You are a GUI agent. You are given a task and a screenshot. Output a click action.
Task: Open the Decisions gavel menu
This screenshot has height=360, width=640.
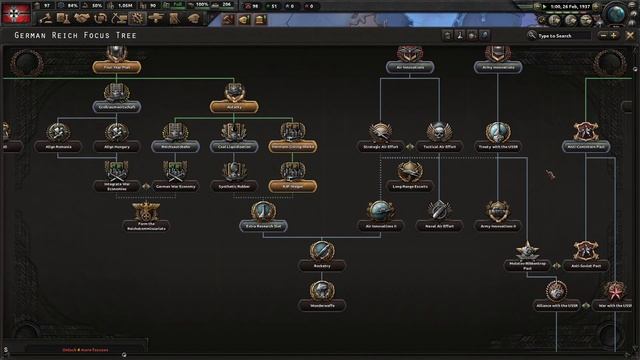(x=45, y=18)
